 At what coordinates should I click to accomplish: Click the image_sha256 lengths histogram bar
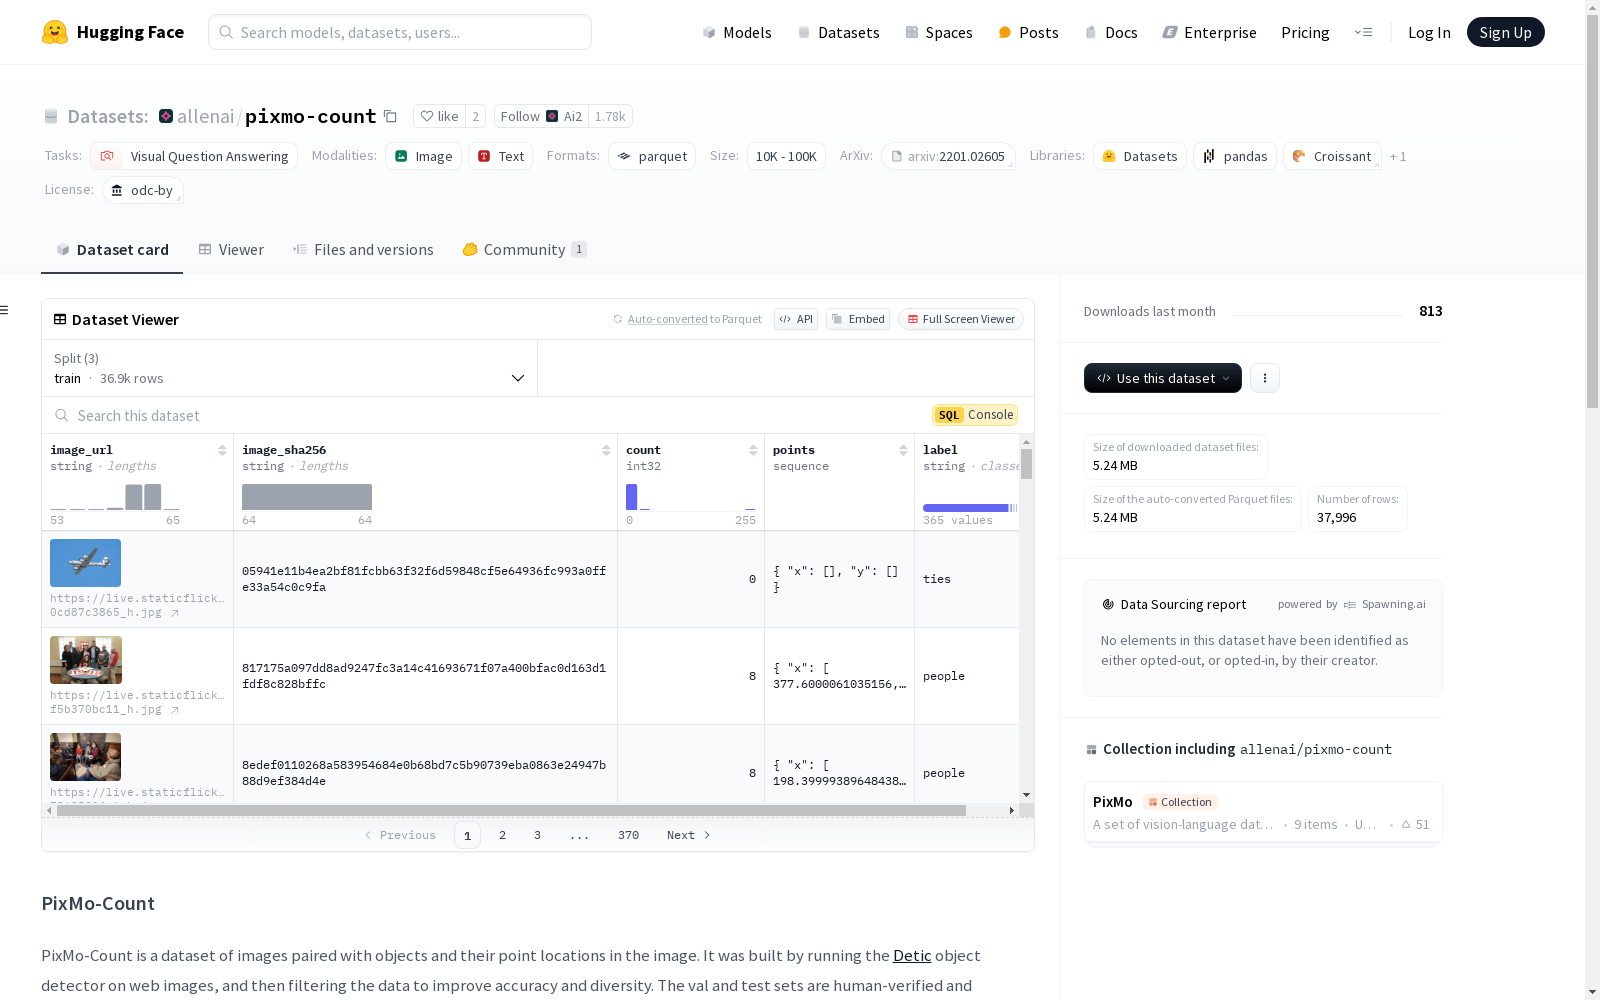[x=307, y=497]
